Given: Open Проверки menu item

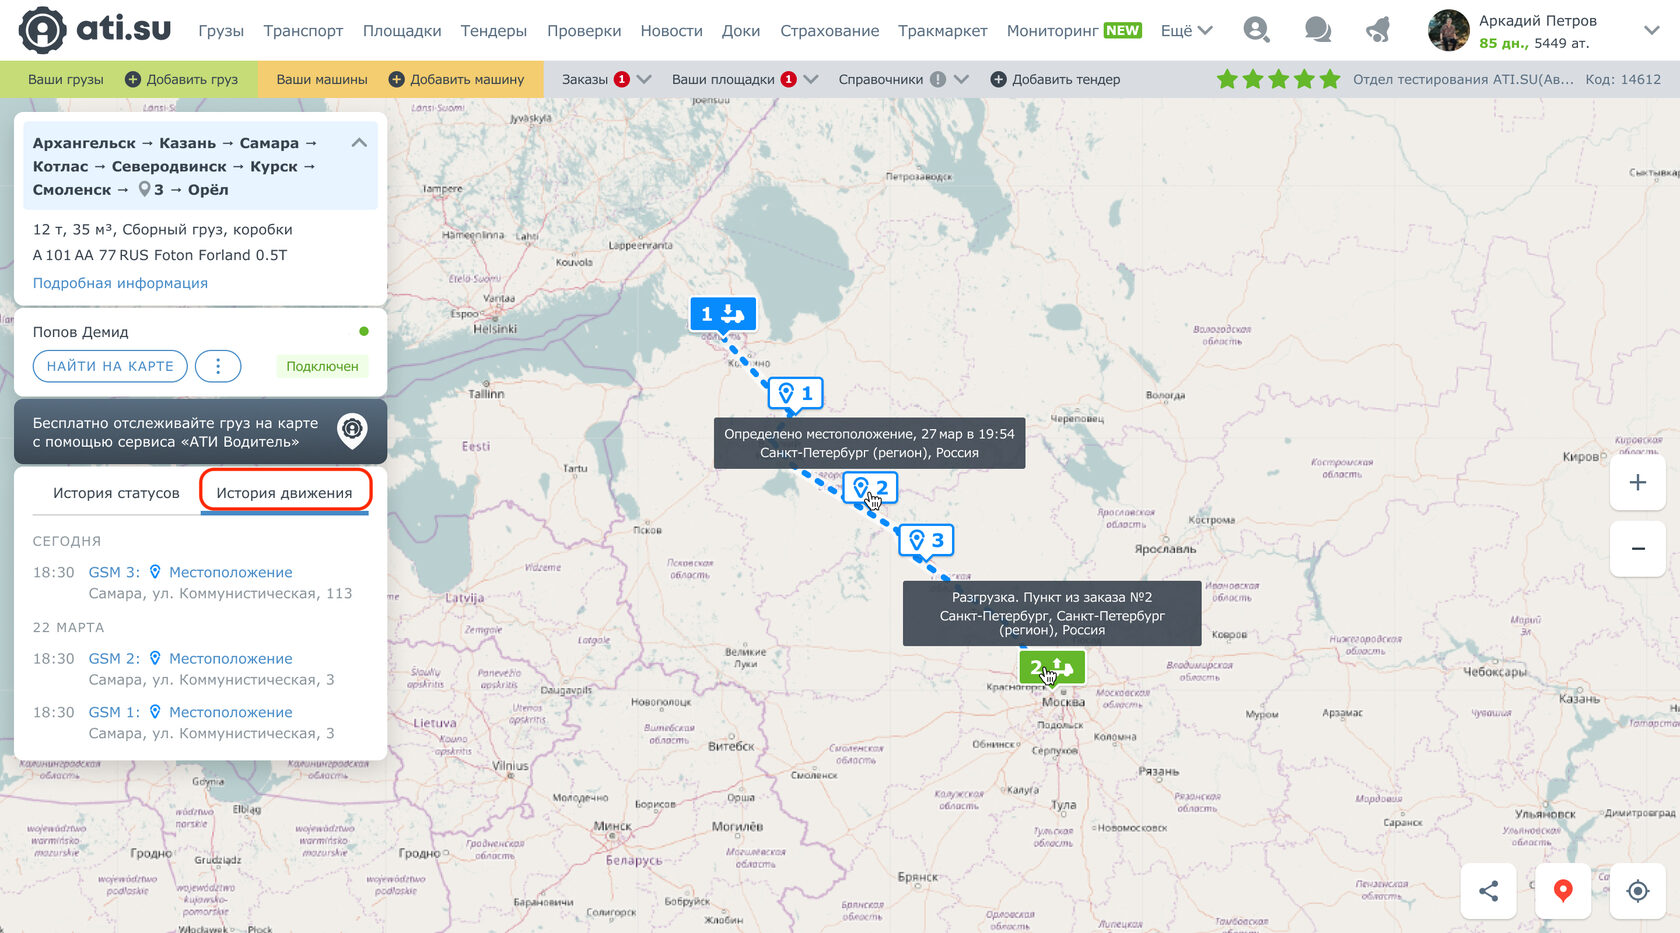Looking at the screenshot, I should click(x=584, y=31).
